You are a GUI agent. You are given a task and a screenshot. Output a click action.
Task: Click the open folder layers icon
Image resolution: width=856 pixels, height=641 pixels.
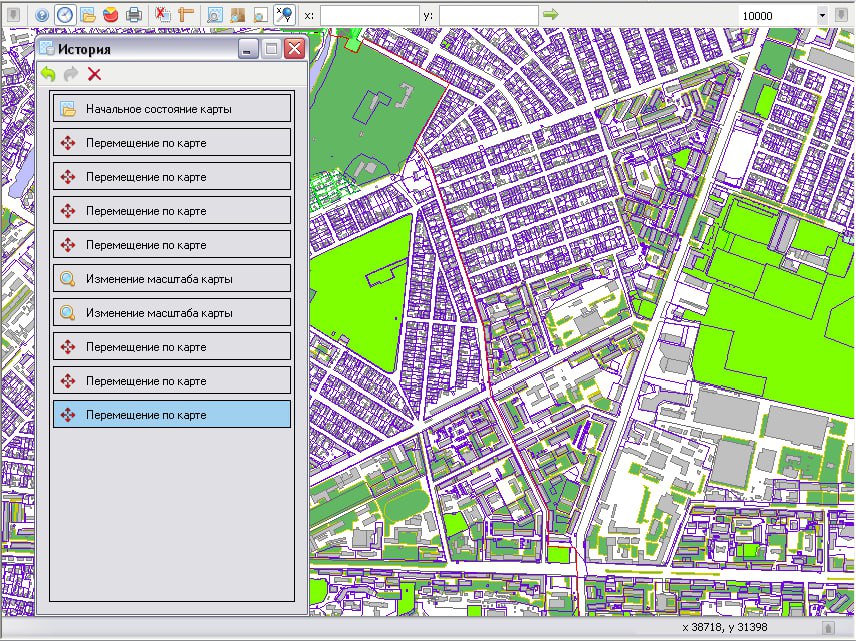(87, 15)
